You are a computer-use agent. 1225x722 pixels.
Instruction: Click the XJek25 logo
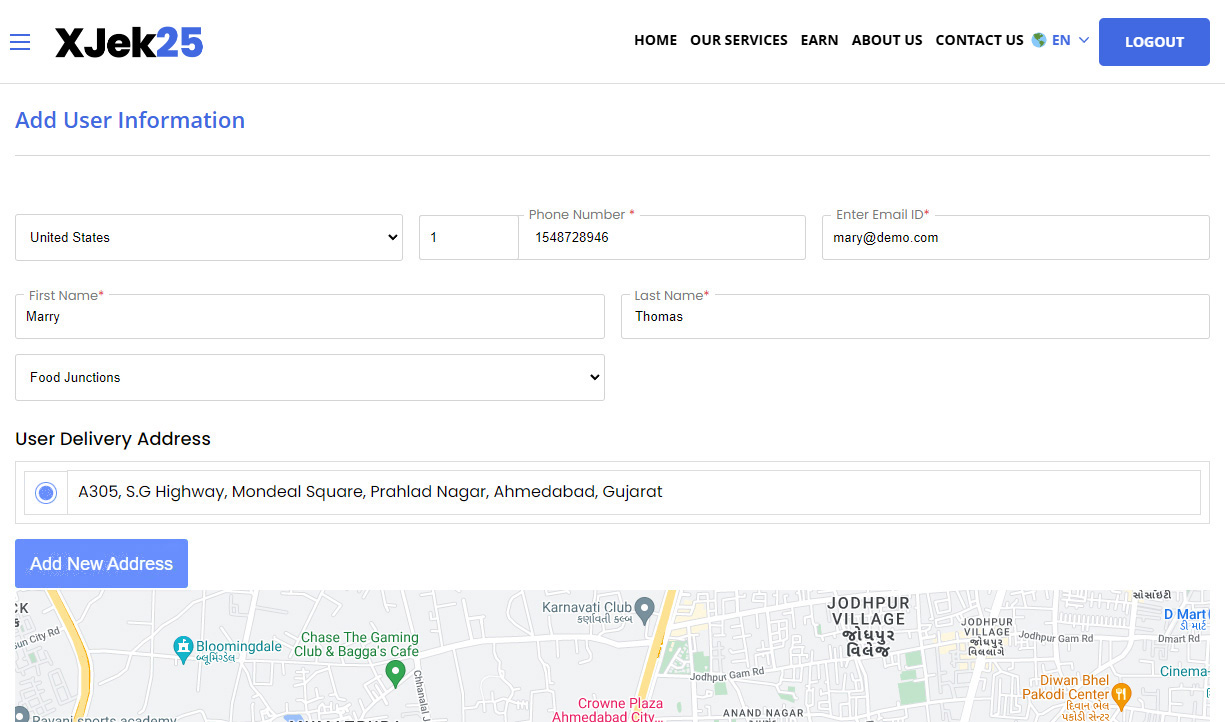point(129,41)
